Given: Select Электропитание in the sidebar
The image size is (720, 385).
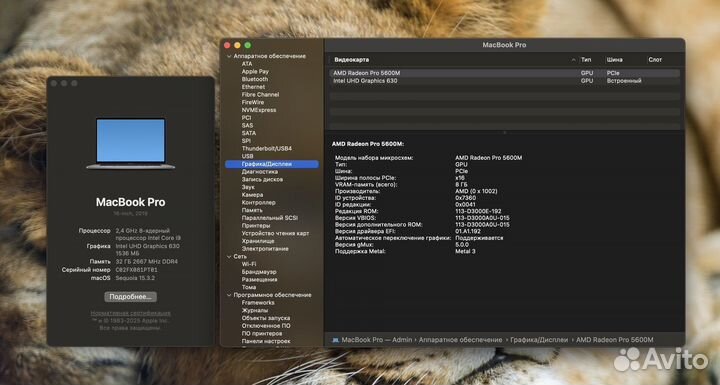Looking at the screenshot, I should point(265,249).
